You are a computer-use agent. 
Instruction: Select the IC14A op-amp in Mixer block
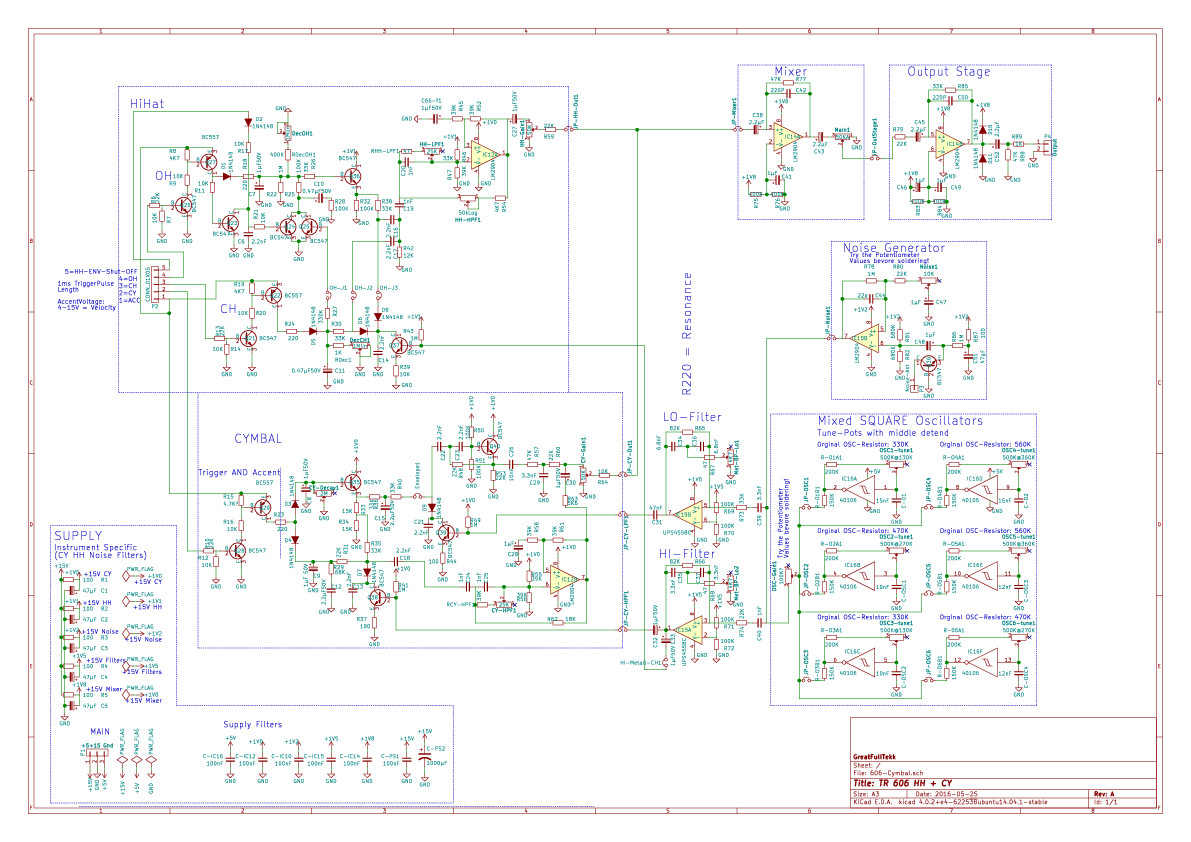click(x=786, y=136)
